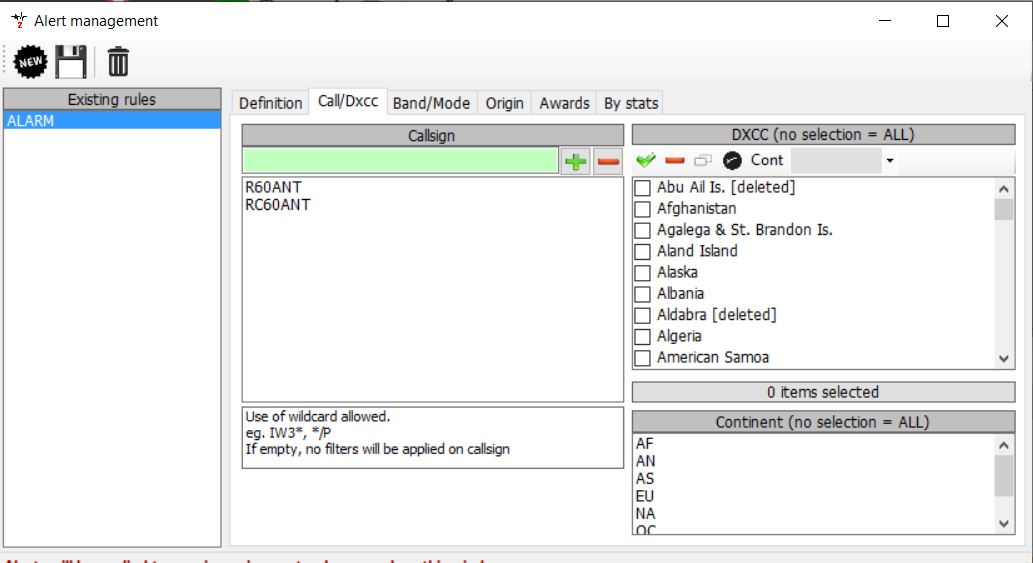Screen dimensions: 1033x563
Task: Open the Definition tab
Action: tap(270, 103)
